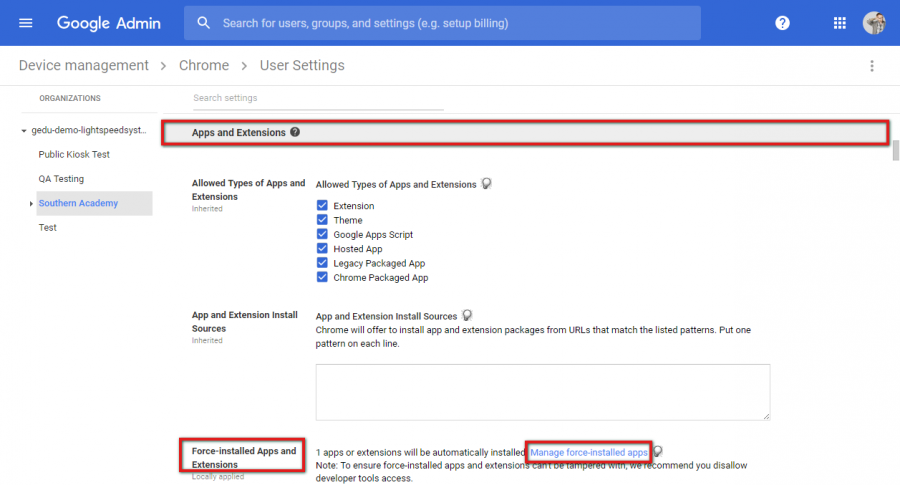The image size is (900, 485).
Task: Toggle the Google Apps Script checkbox
Action: (322, 234)
